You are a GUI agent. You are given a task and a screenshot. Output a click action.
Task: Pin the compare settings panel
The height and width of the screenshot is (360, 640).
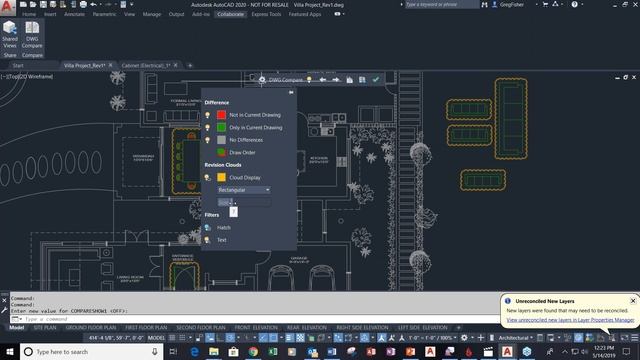[x=291, y=93]
